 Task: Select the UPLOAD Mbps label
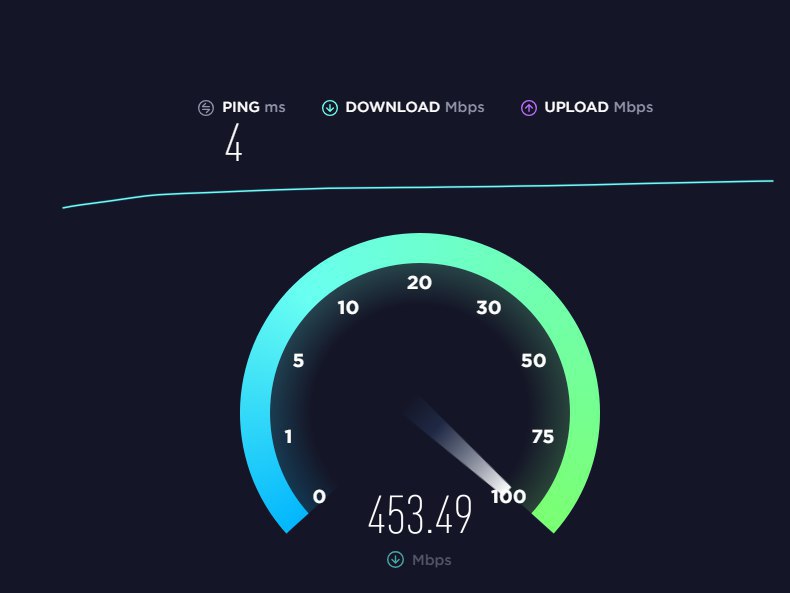click(x=599, y=107)
